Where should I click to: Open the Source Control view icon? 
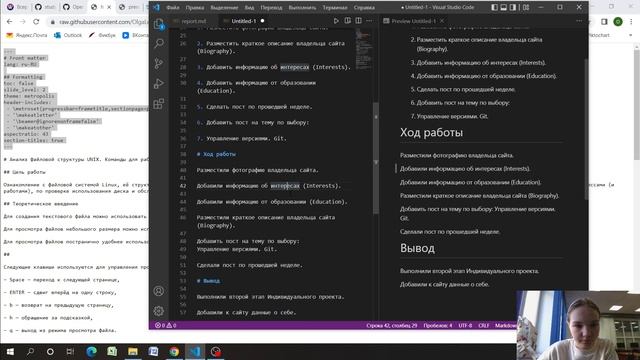coord(159,63)
